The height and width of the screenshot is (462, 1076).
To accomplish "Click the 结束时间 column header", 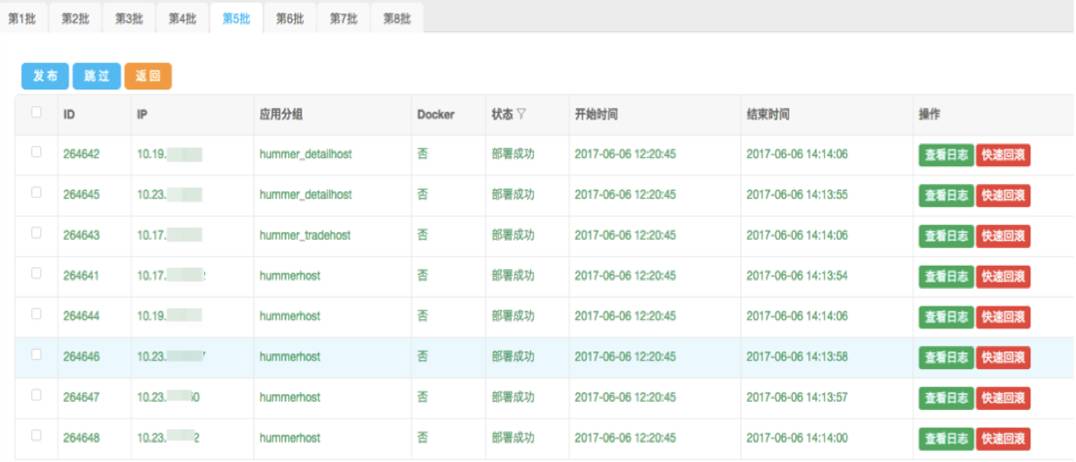I will [768, 115].
